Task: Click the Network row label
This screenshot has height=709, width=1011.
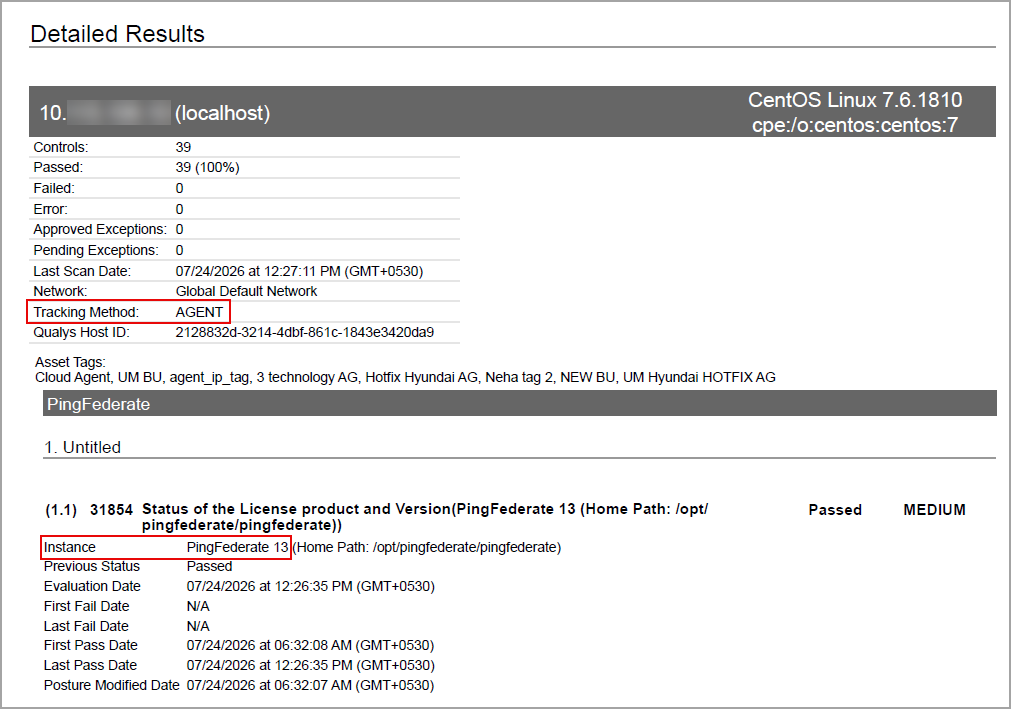Action: pyautogui.click(x=60, y=291)
